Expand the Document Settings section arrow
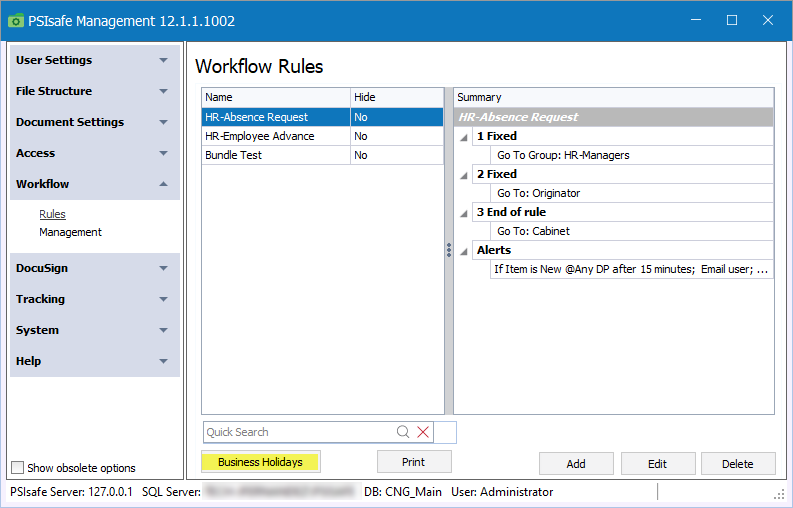The width and height of the screenshot is (793, 508). [163, 122]
